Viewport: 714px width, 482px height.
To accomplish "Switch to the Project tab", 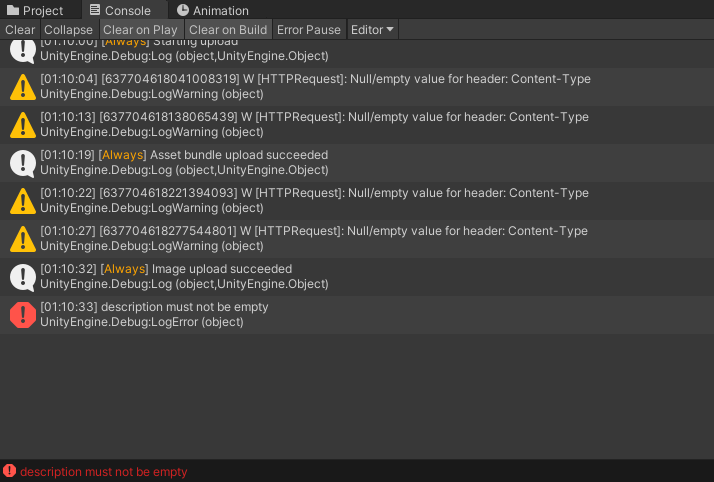I will (35, 10).
